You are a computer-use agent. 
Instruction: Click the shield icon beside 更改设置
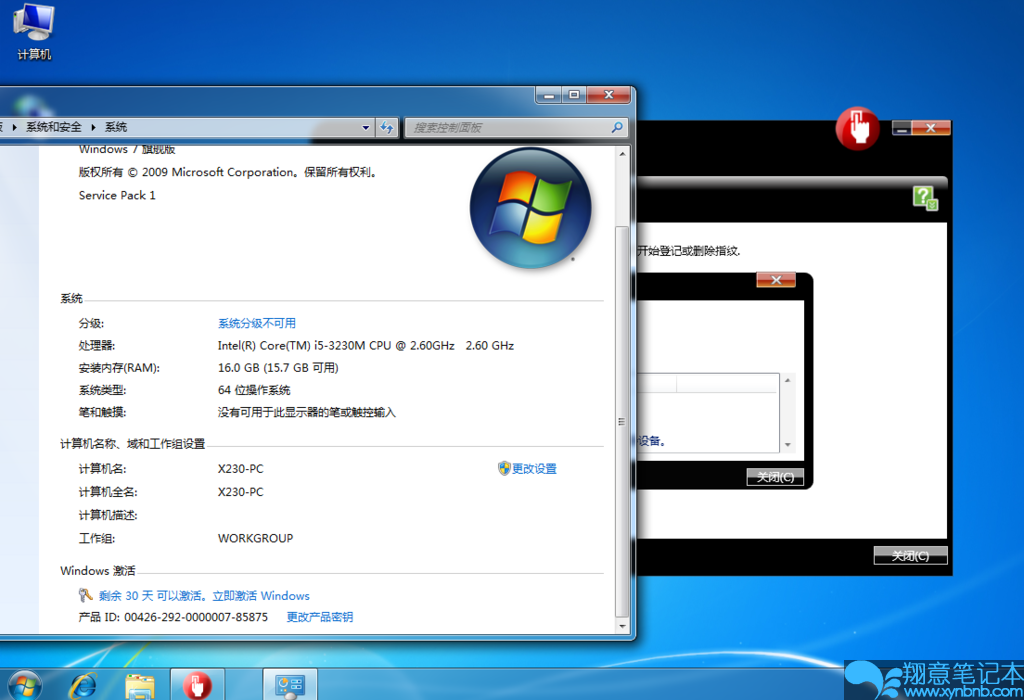pyautogui.click(x=504, y=468)
